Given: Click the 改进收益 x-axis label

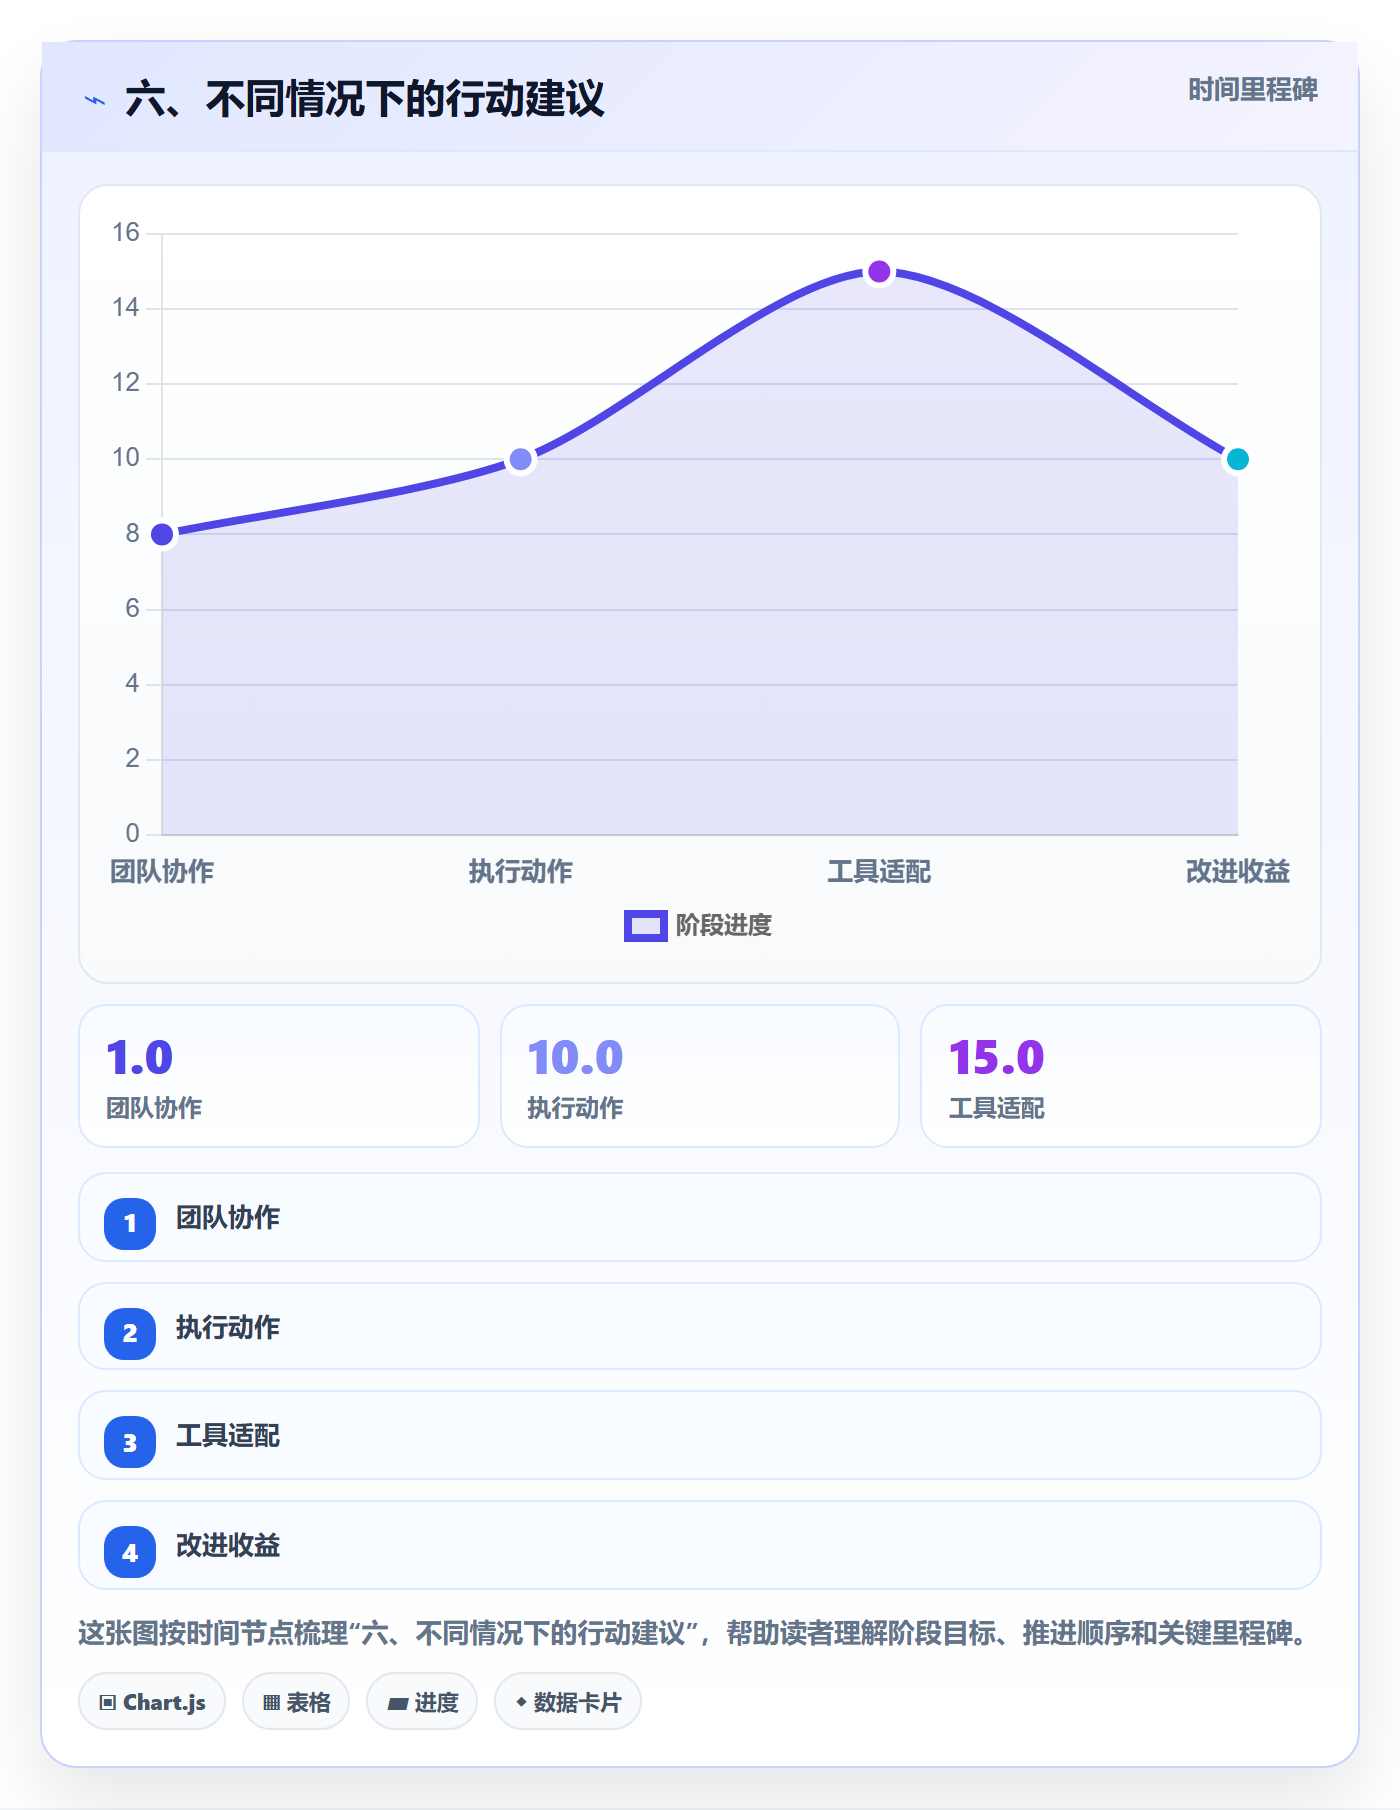Looking at the screenshot, I should pyautogui.click(x=1237, y=872).
